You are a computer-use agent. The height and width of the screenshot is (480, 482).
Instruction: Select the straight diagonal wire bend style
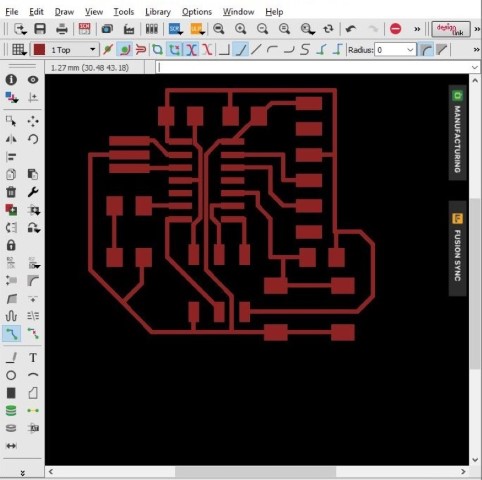[256, 50]
